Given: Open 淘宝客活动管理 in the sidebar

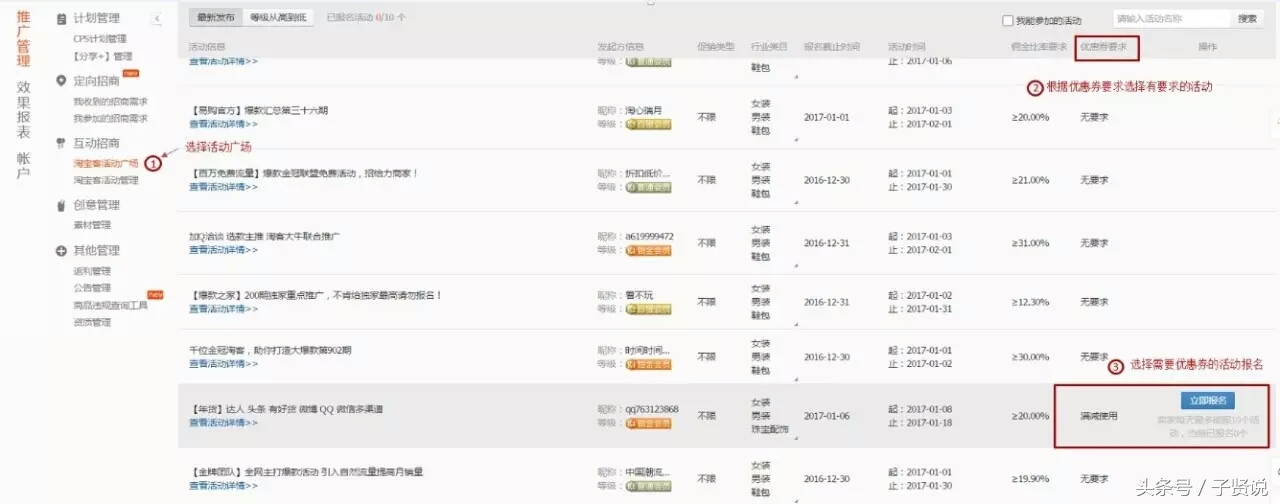Looking at the screenshot, I should pos(106,180).
